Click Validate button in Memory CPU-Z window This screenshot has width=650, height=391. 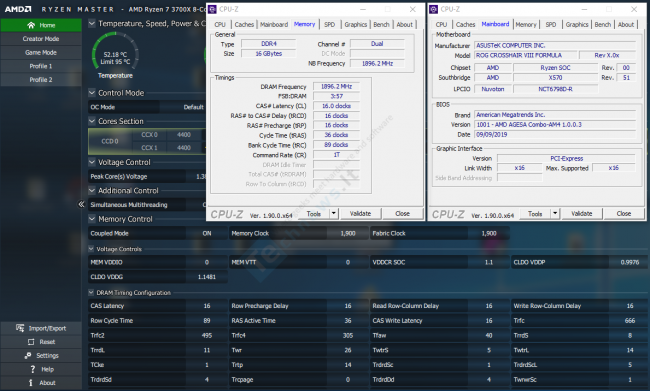360,214
